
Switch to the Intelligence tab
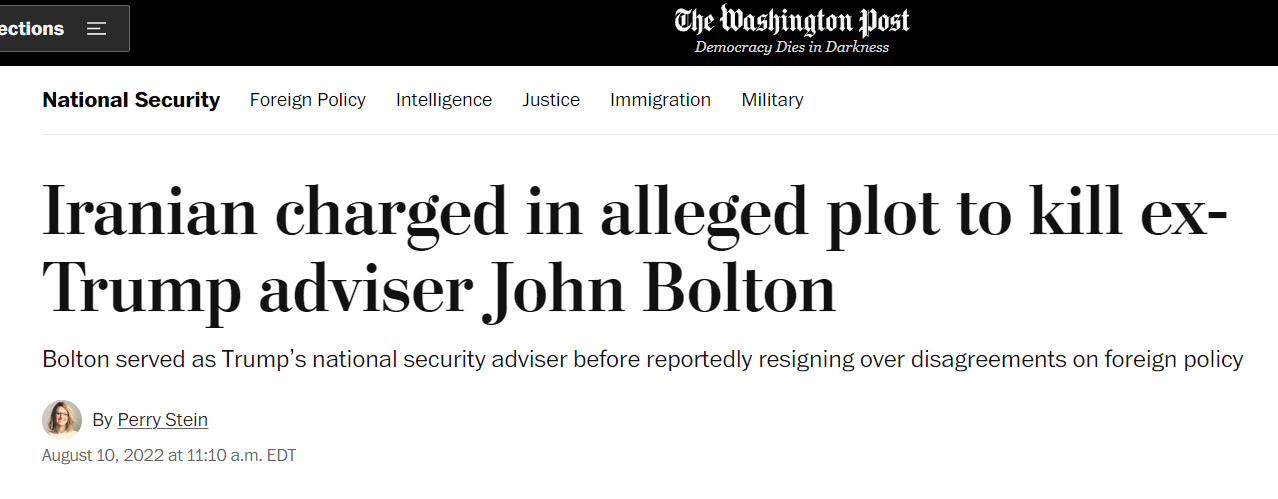(444, 100)
